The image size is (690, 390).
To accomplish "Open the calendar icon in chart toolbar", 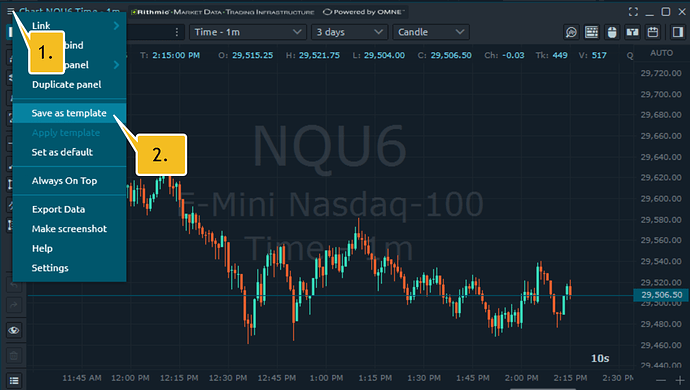I will pos(653,32).
